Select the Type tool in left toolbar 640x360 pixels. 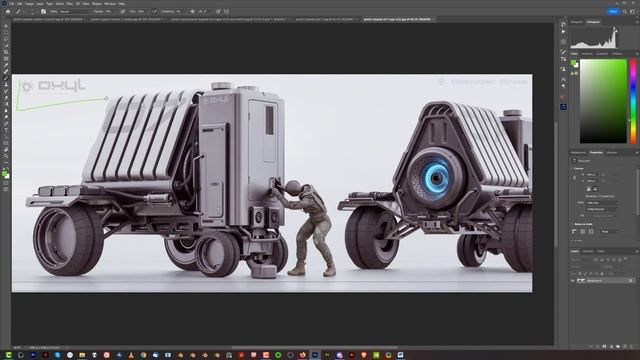point(6,130)
